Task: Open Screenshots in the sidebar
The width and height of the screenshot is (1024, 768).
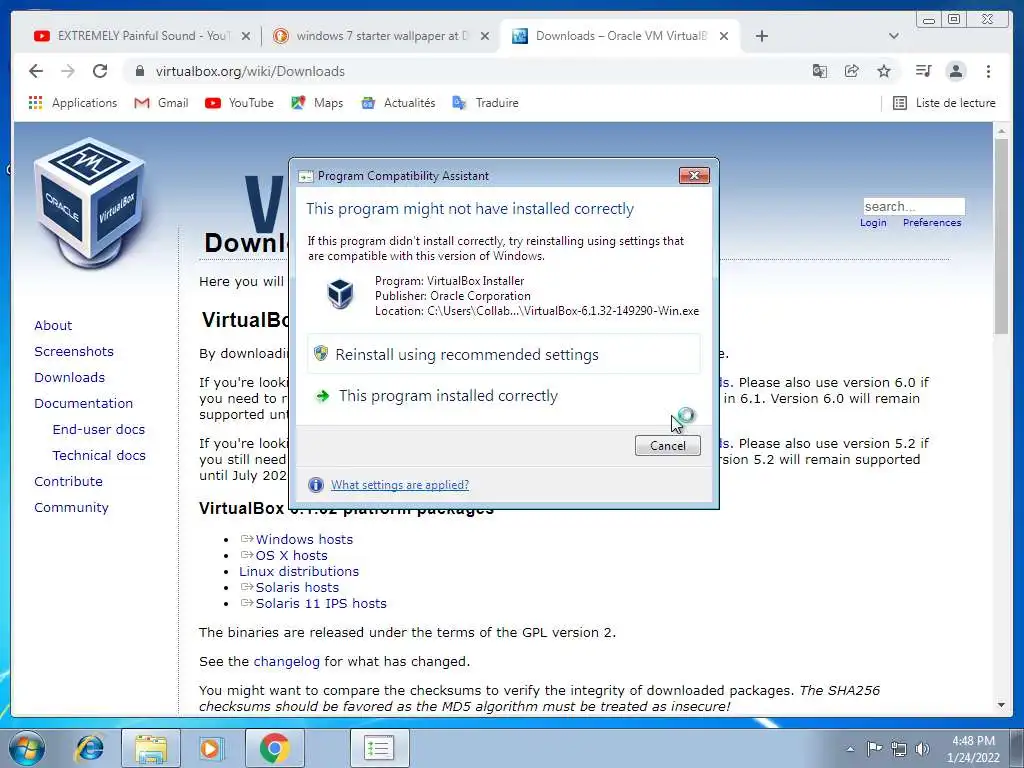Action: point(74,351)
